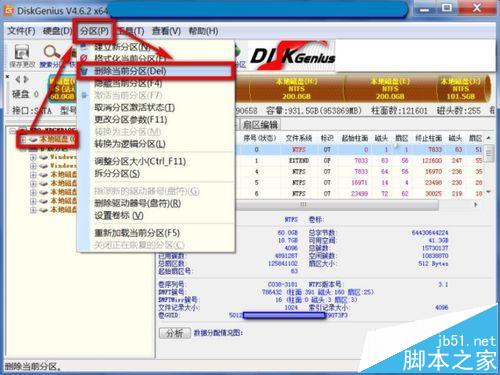Open the 帮助(H) menu
The height and width of the screenshot is (375, 500).
(x=203, y=31)
